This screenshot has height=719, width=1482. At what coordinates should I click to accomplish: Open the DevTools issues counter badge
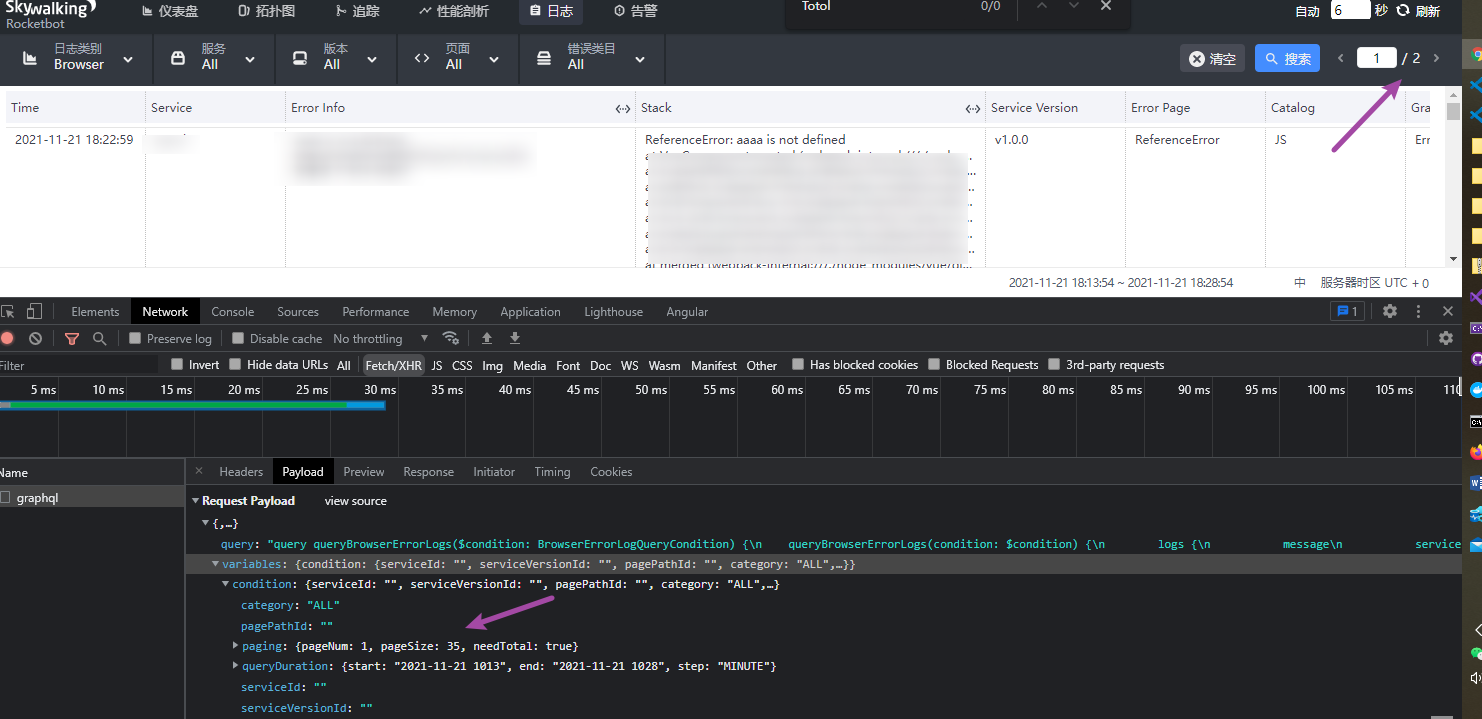click(x=1347, y=311)
